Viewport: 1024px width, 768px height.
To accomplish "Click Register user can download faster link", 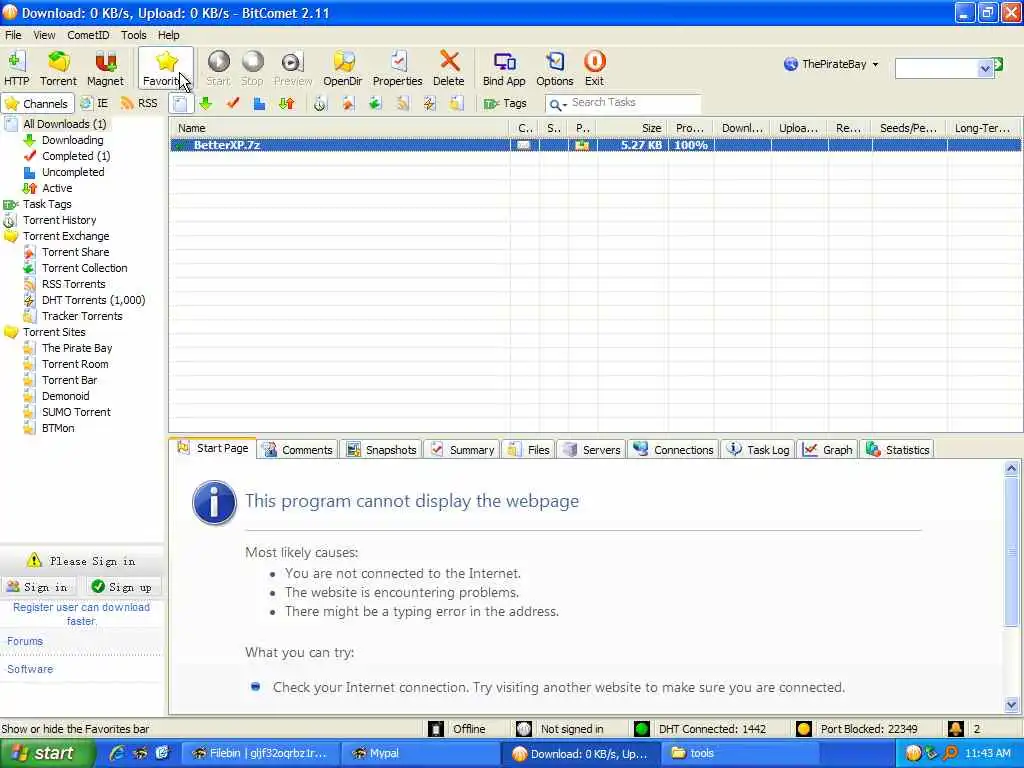I will point(81,614).
